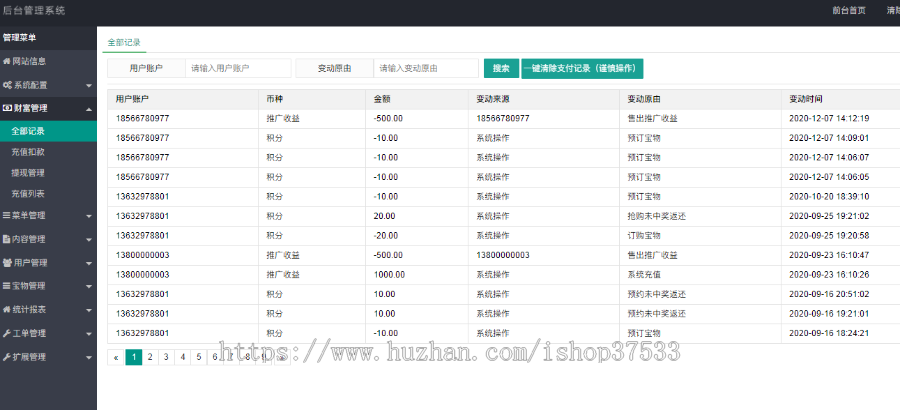Click the users icon beside 用户管理
This screenshot has height=410, width=900.
point(7,263)
